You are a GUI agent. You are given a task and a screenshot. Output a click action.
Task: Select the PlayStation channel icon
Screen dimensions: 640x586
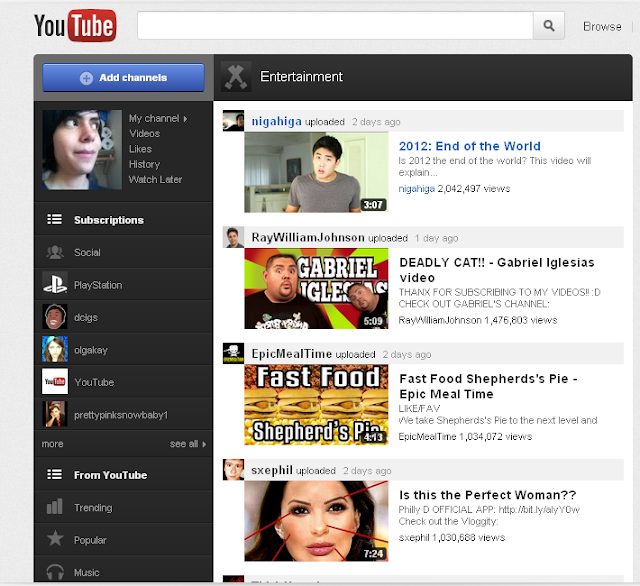(x=55, y=284)
